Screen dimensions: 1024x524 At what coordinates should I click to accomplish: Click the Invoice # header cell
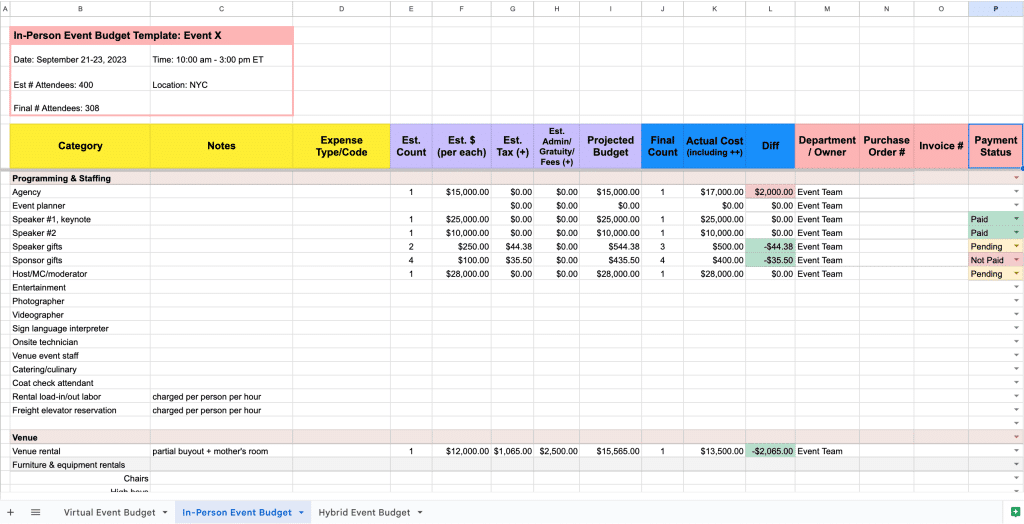point(941,146)
